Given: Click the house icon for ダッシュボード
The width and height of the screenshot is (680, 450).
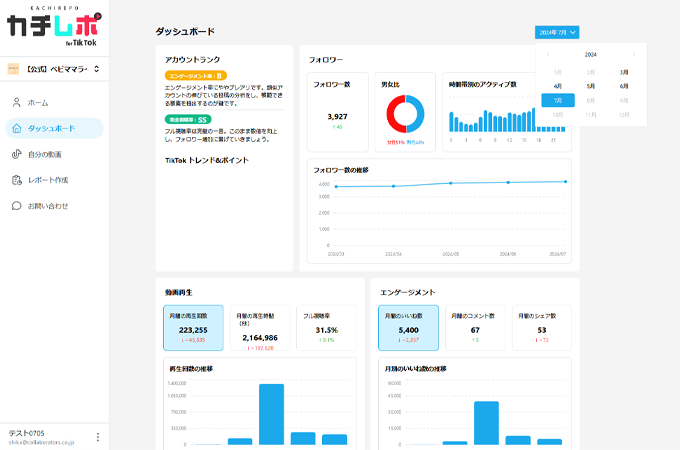Looking at the screenshot, I should click(x=16, y=128).
